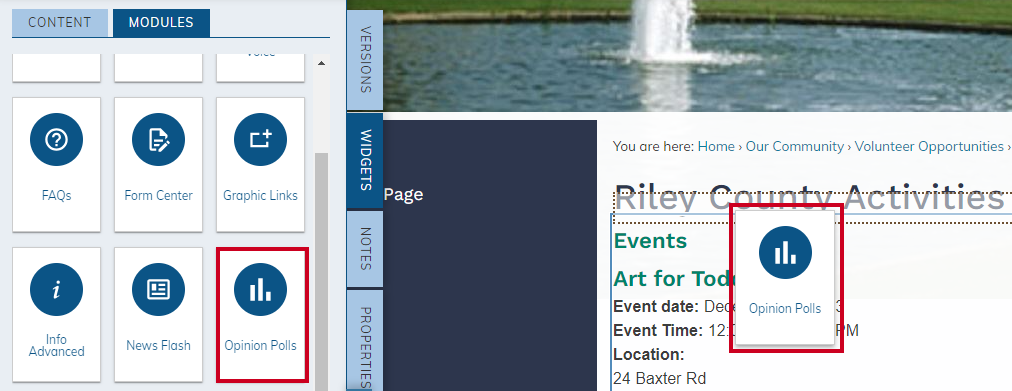This screenshot has height=391, width=1012.
Task: Click the Form Center label text
Action: (x=158, y=195)
